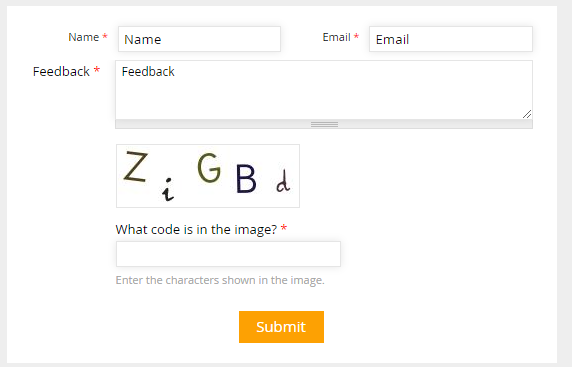Click the letter Z in the captcha
Screen dimensions: 572x367
point(136,167)
